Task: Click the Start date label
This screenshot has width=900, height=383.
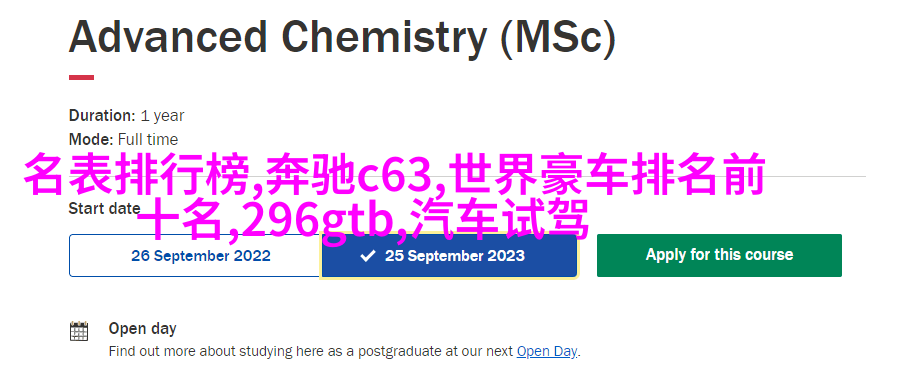Action: pos(104,208)
